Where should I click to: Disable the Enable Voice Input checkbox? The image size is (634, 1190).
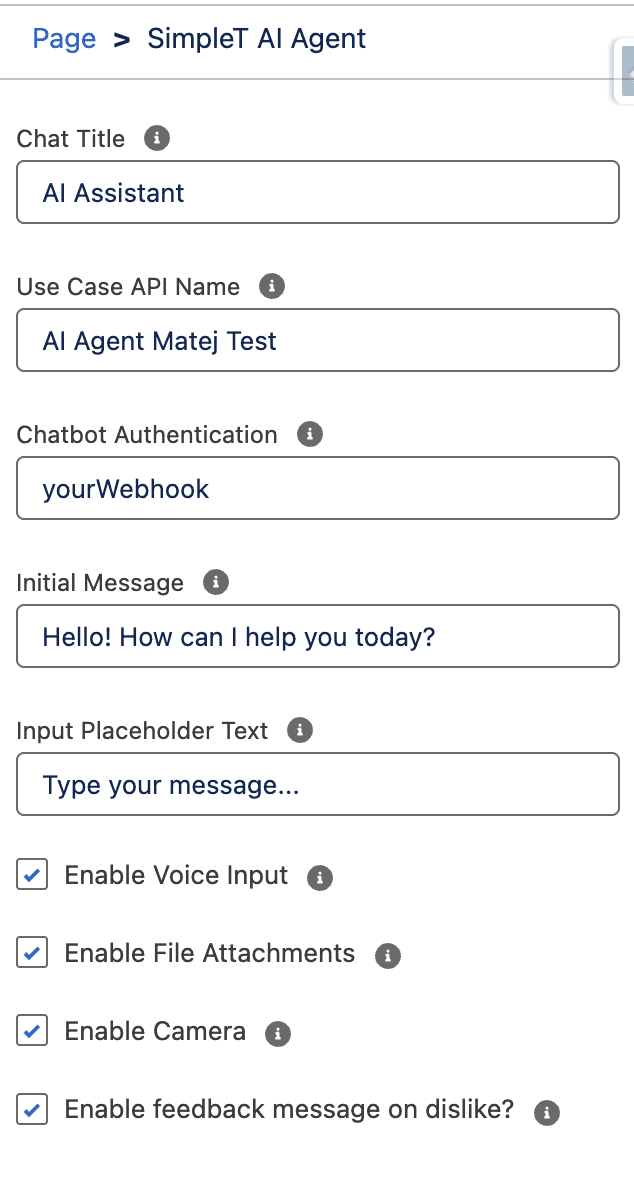pos(31,874)
